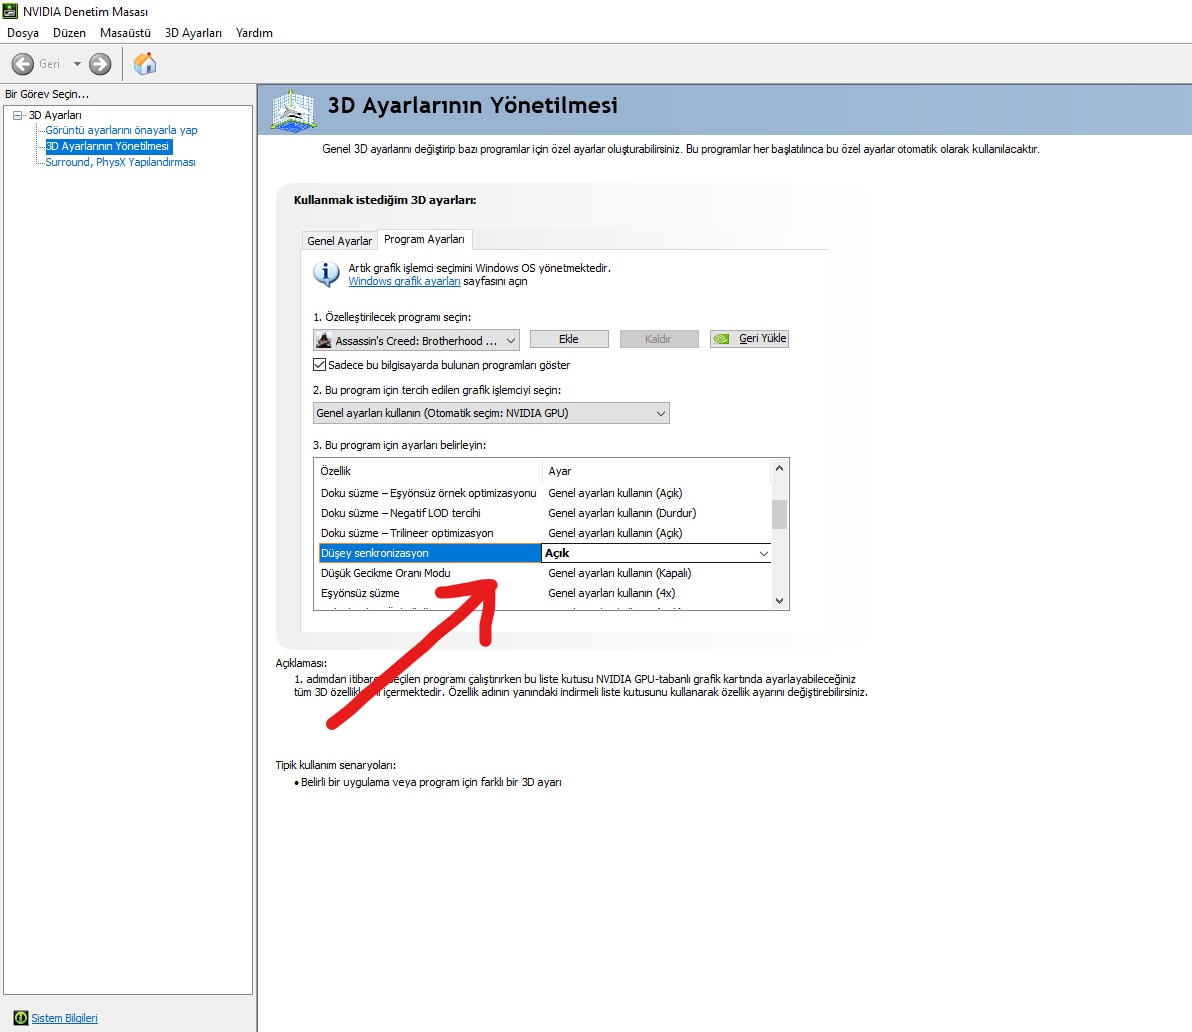Select Düşük Gecikme Oranı Modu row
Image resolution: width=1192 pixels, height=1032 pixels.
pyautogui.click(x=543, y=573)
